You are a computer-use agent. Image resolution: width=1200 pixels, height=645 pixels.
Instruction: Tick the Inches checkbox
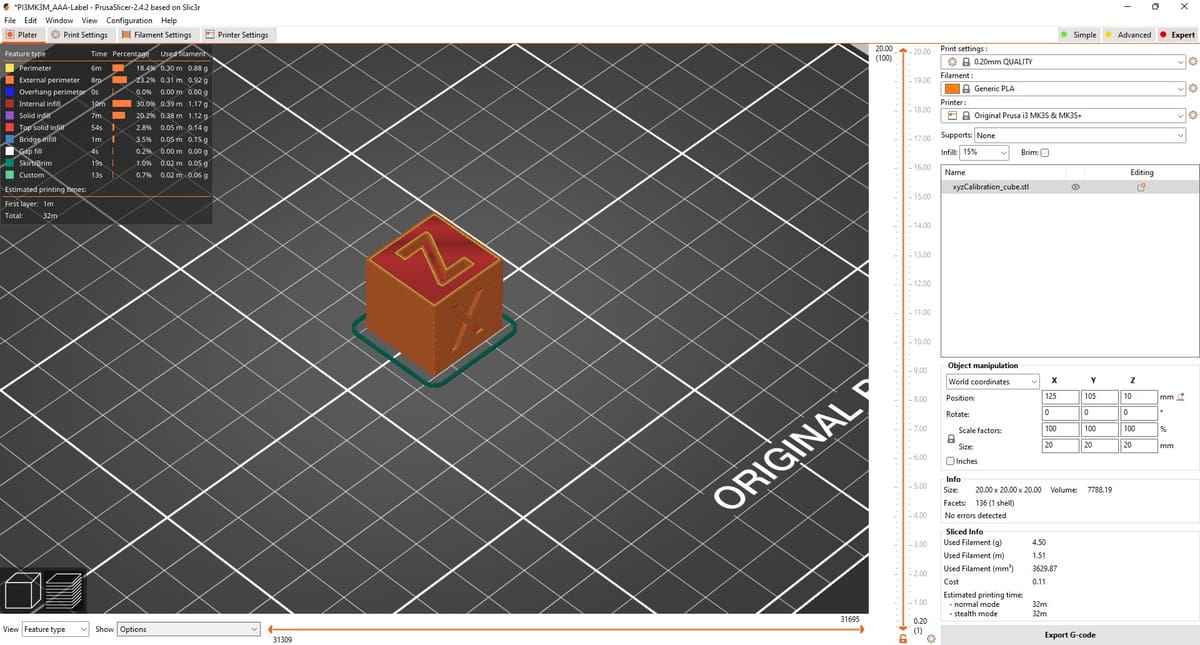click(x=950, y=461)
